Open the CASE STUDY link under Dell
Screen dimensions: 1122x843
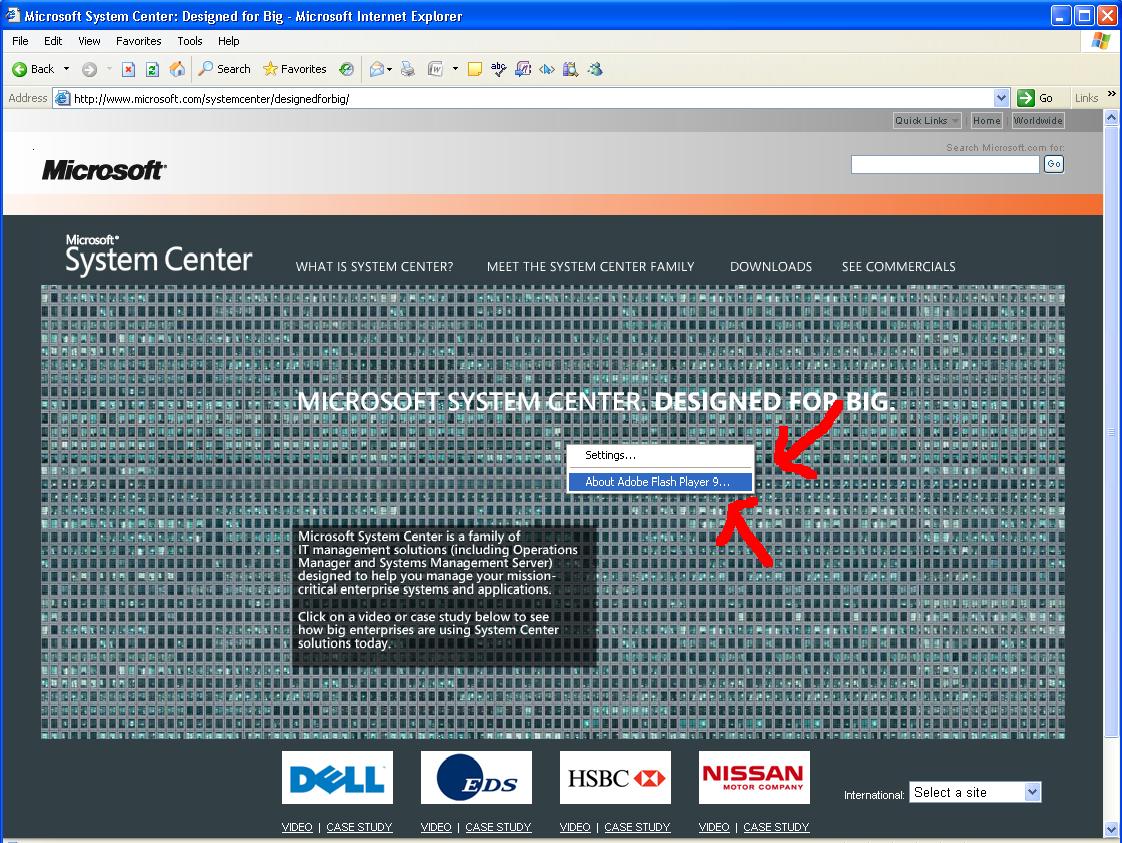pyautogui.click(x=359, y=827)
